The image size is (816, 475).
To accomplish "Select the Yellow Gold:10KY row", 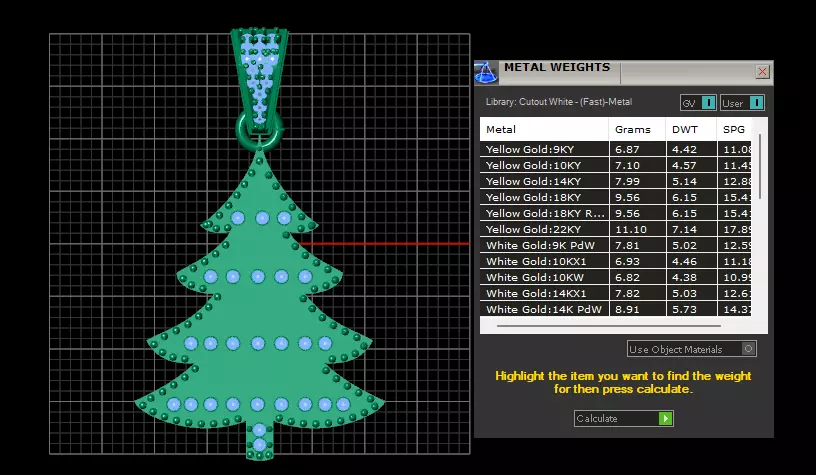I will (x=615, y=165).
